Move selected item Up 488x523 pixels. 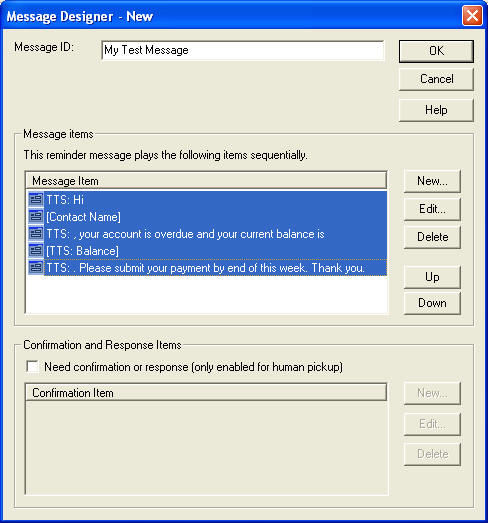point(432,277)
